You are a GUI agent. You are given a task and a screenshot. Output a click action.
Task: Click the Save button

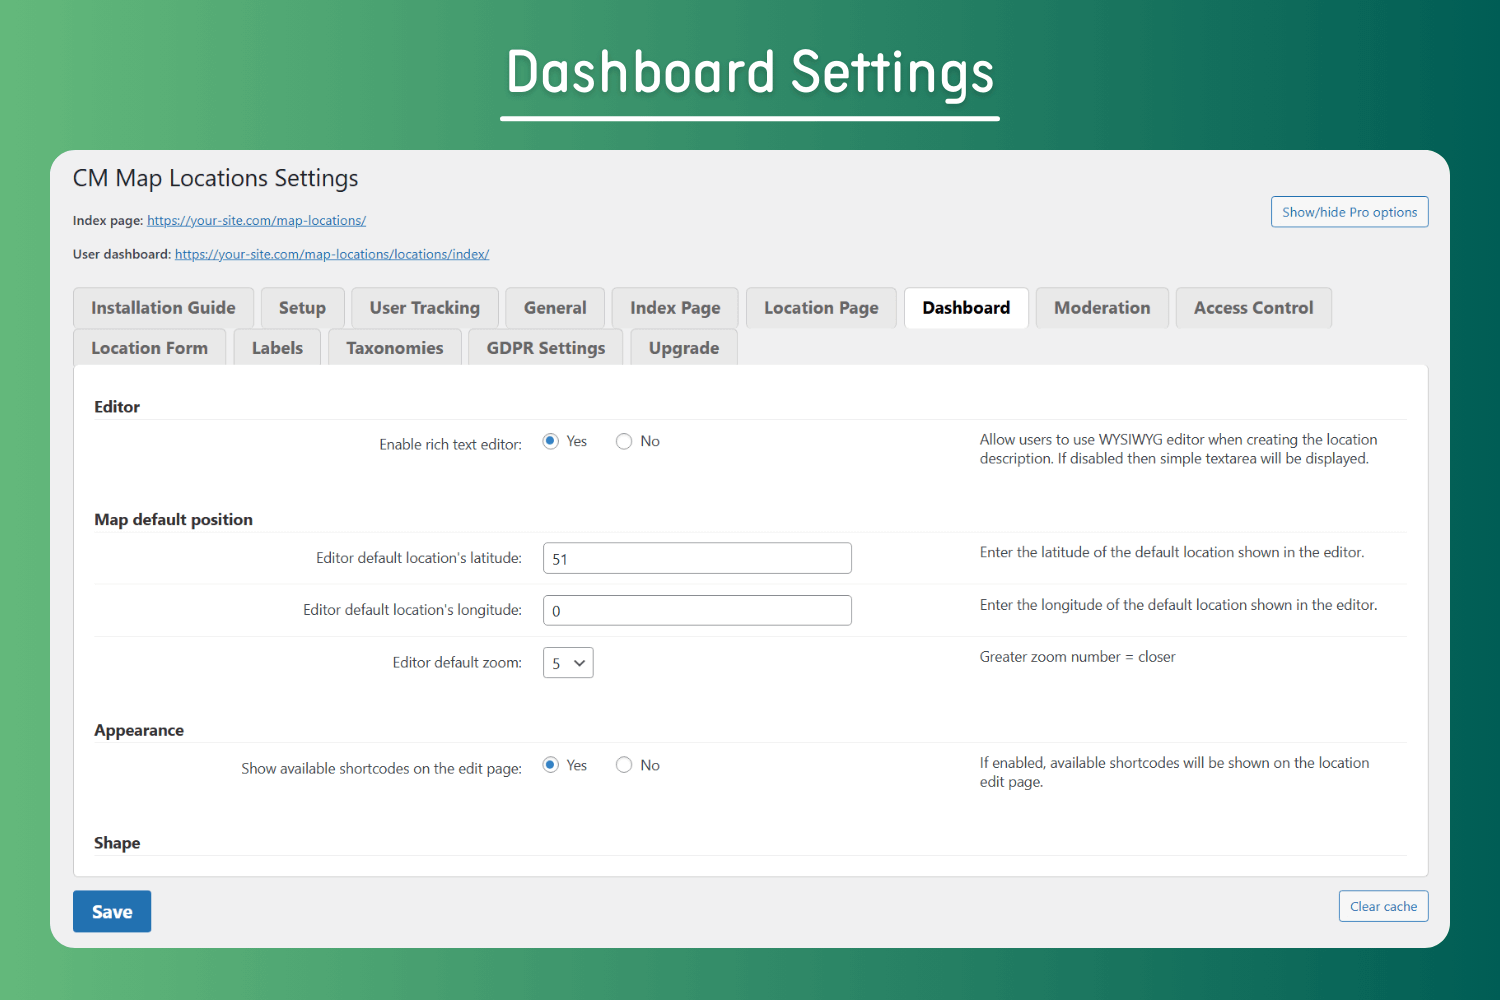(112, 911)
